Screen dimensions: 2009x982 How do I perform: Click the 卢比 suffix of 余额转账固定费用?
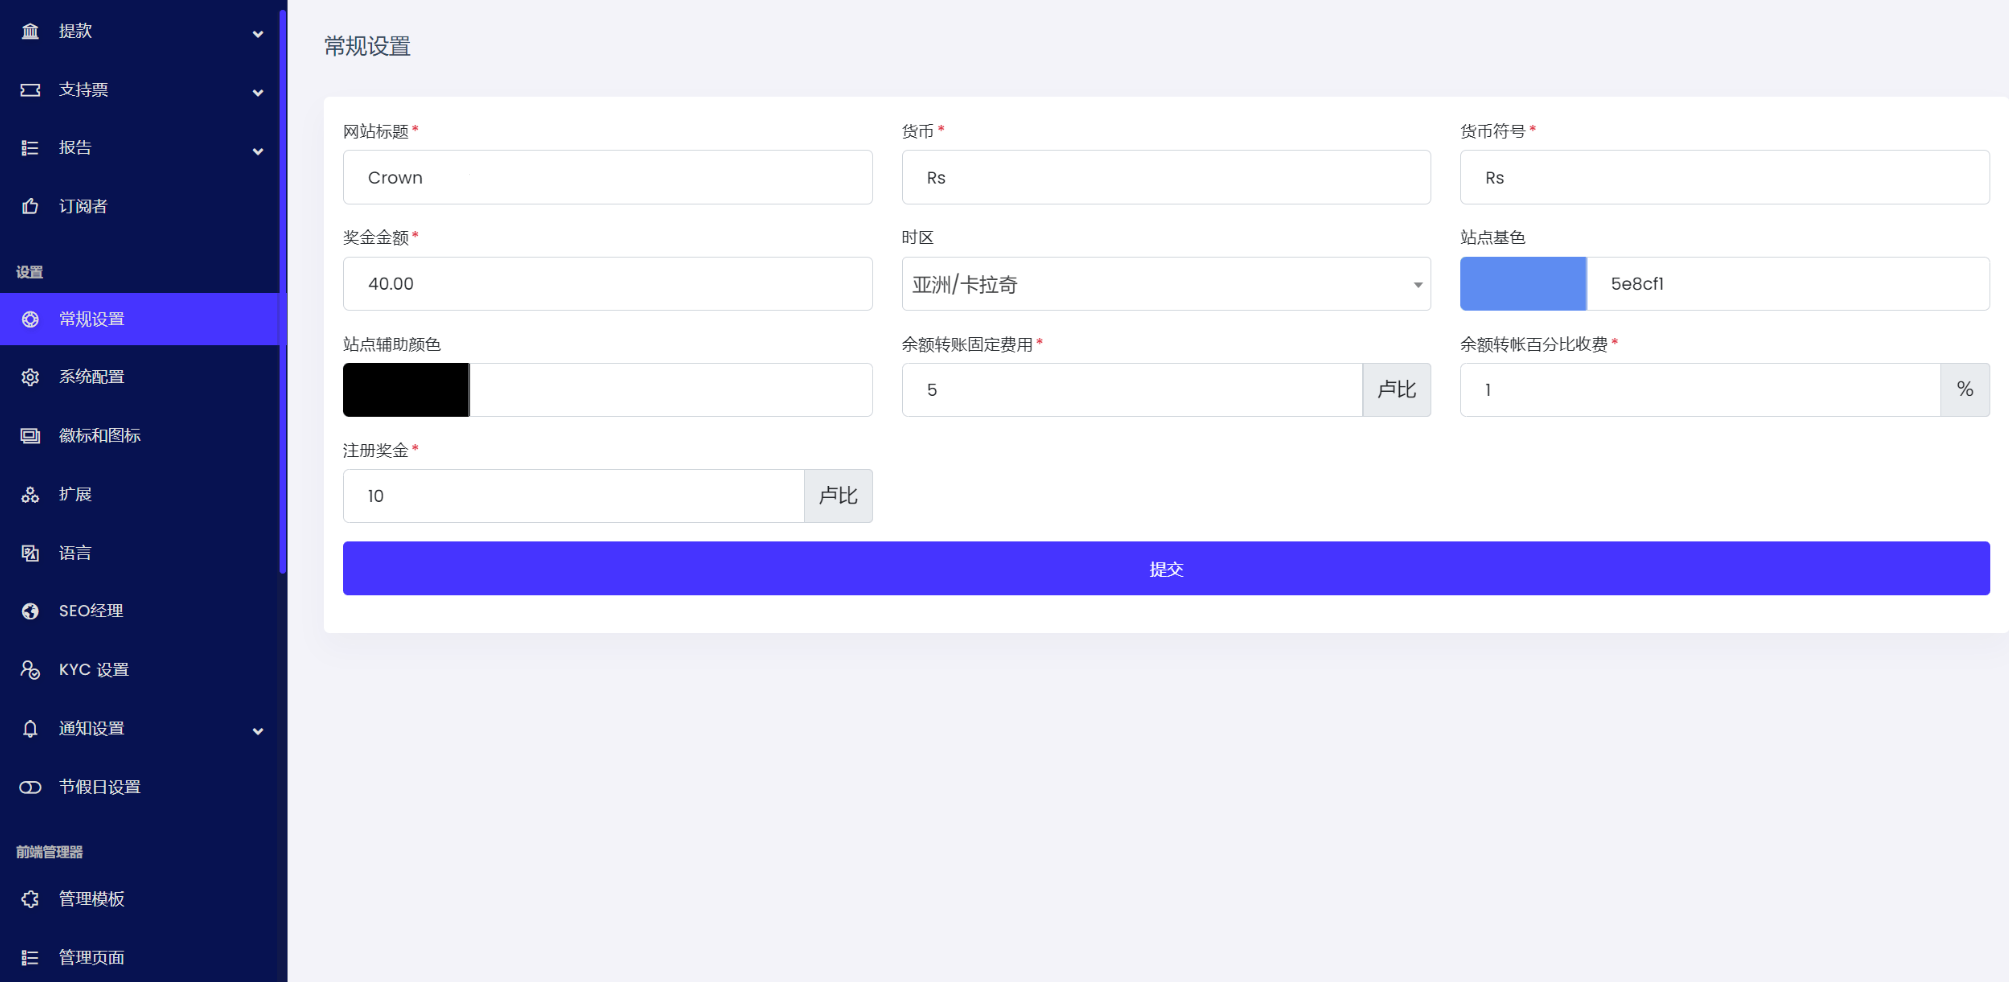(x=1397, y=390)
